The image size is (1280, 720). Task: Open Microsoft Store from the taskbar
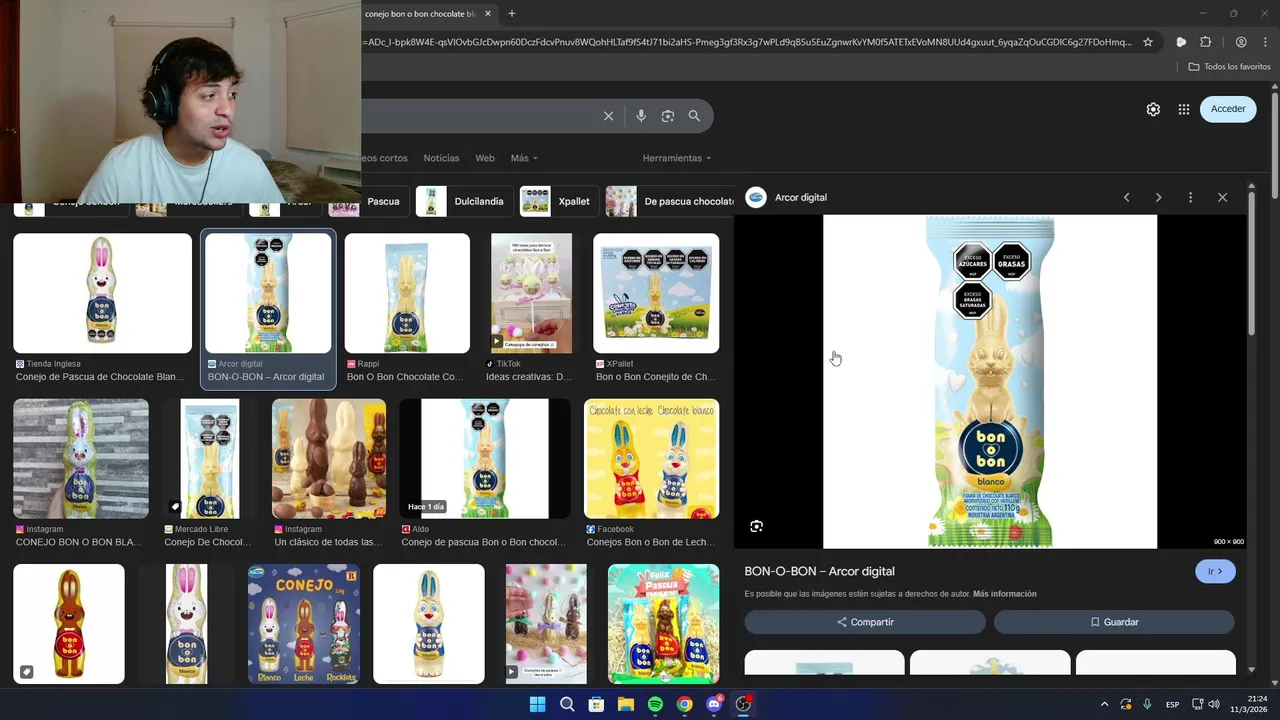596,704
